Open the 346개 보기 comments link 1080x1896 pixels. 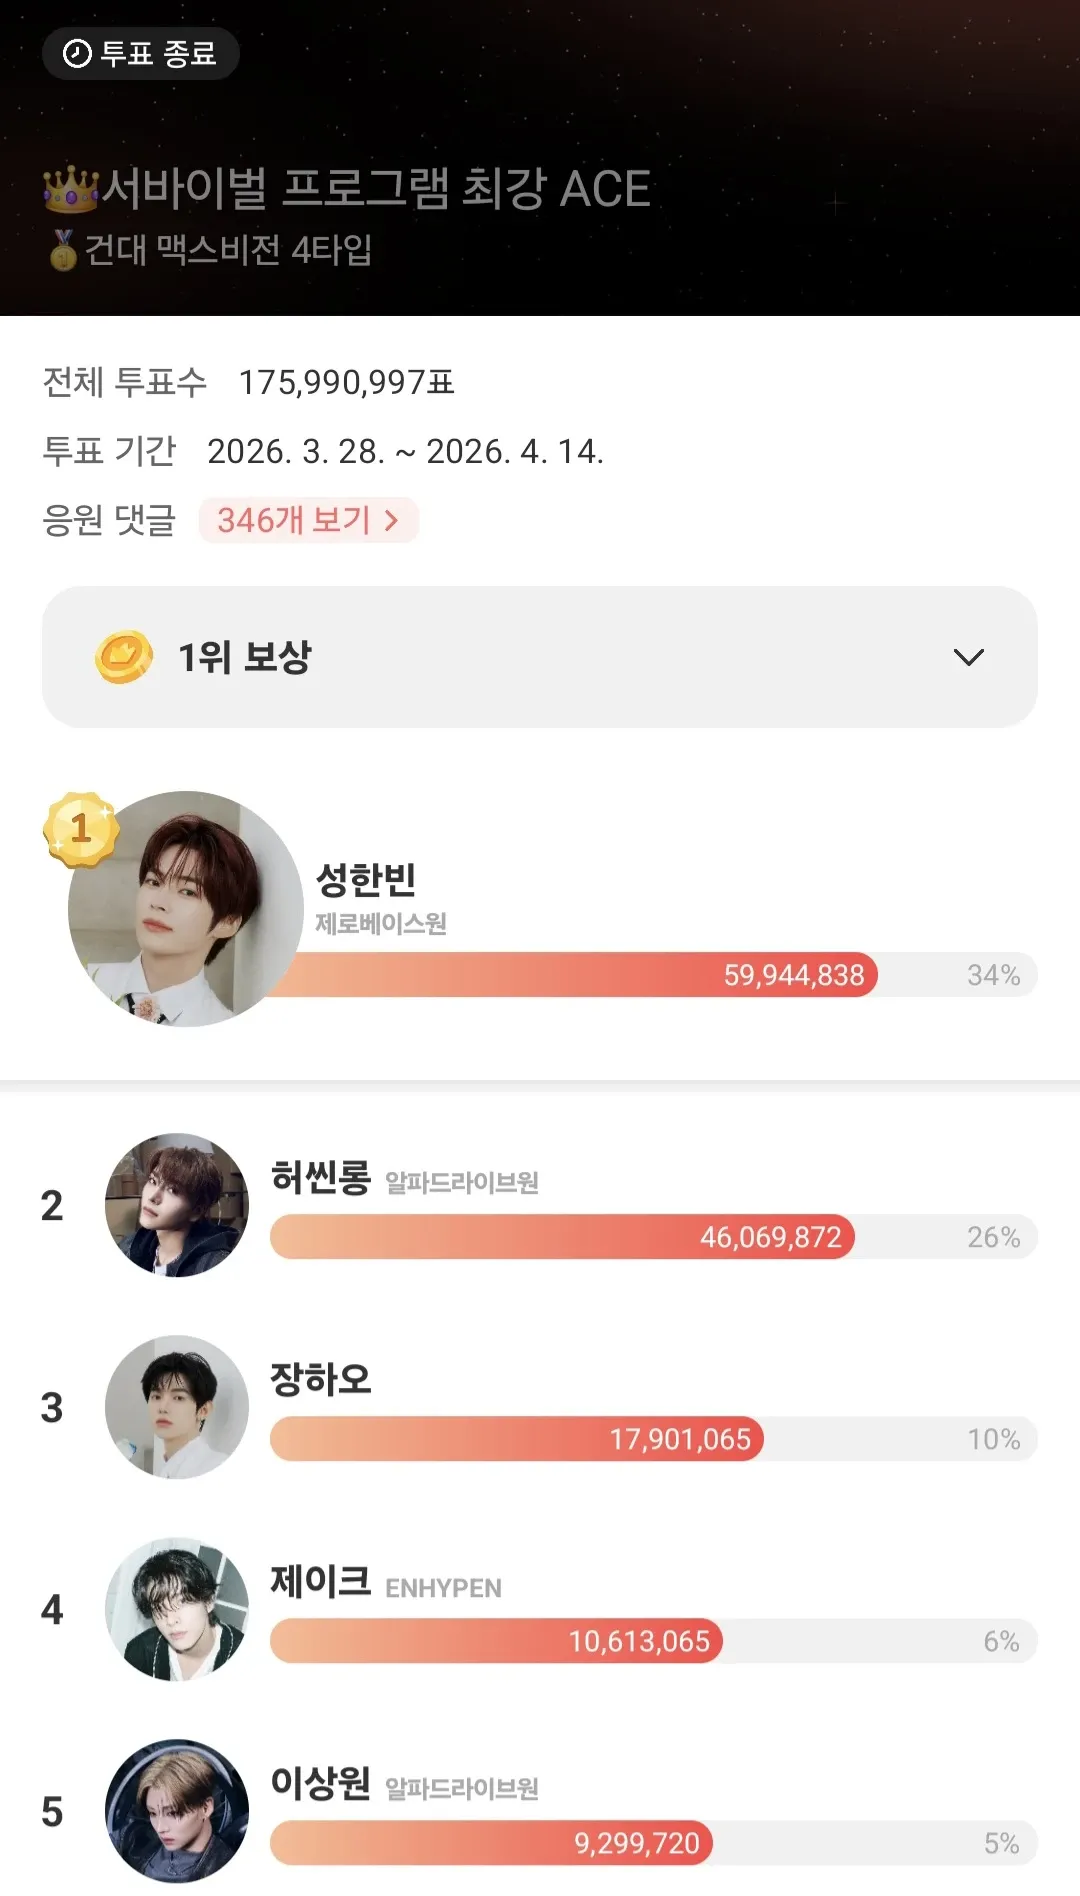pos(308,520)
